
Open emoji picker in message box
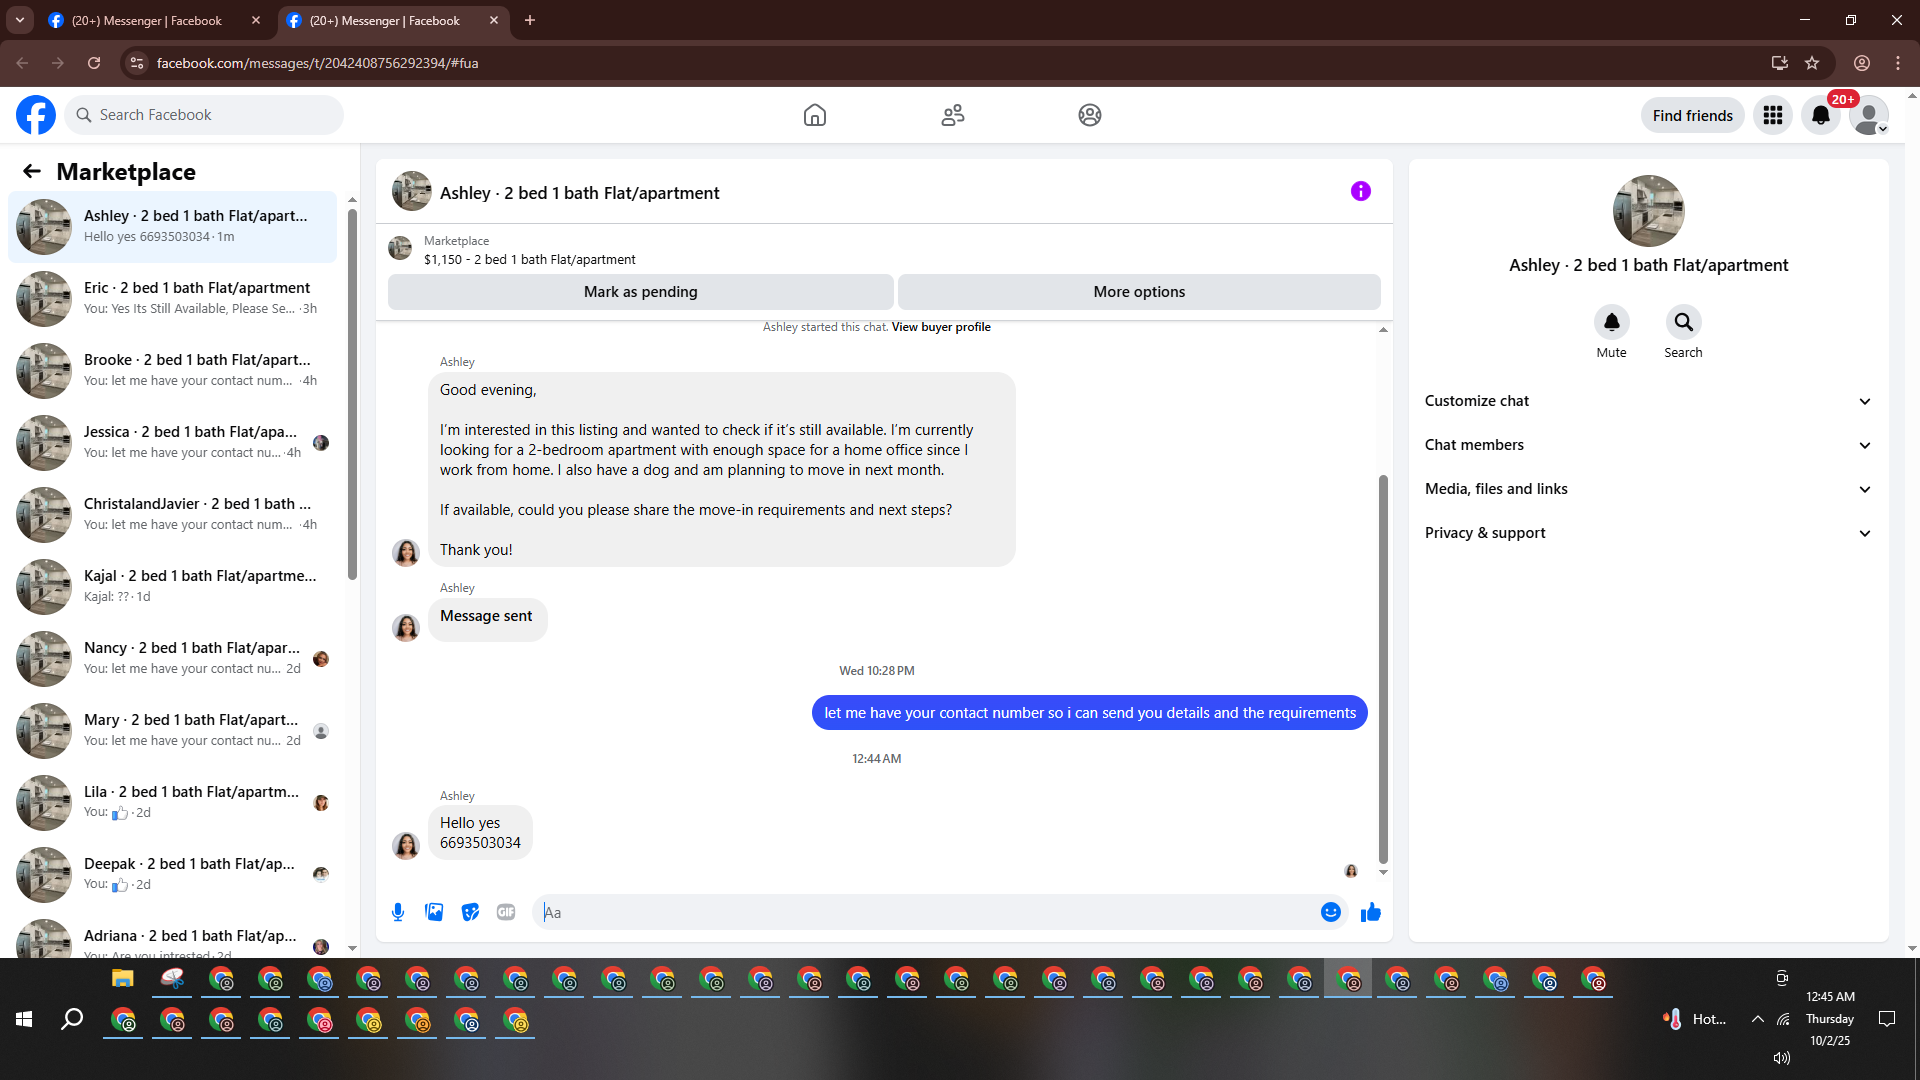tap(1330, 912)
